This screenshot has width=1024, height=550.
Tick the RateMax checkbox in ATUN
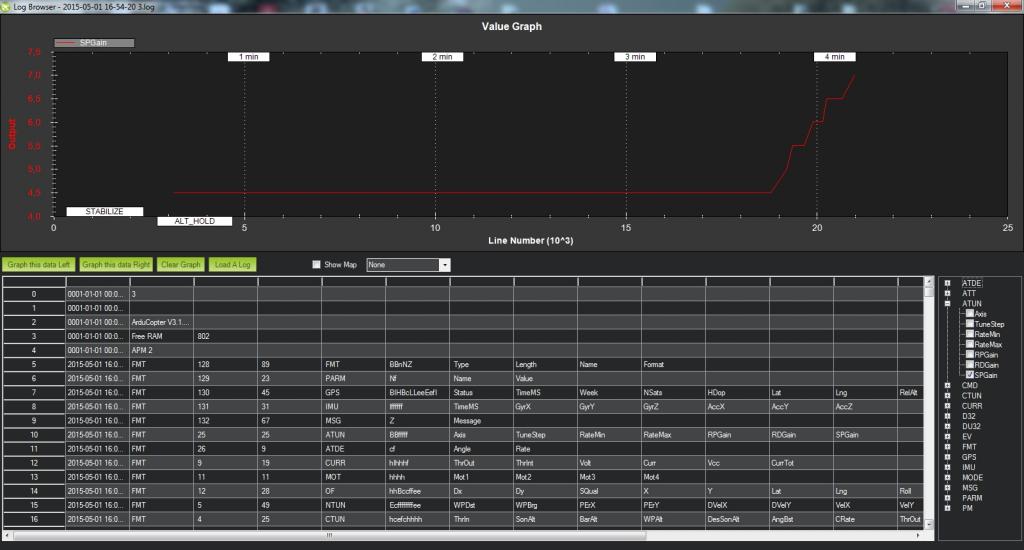tap(969, 344)
